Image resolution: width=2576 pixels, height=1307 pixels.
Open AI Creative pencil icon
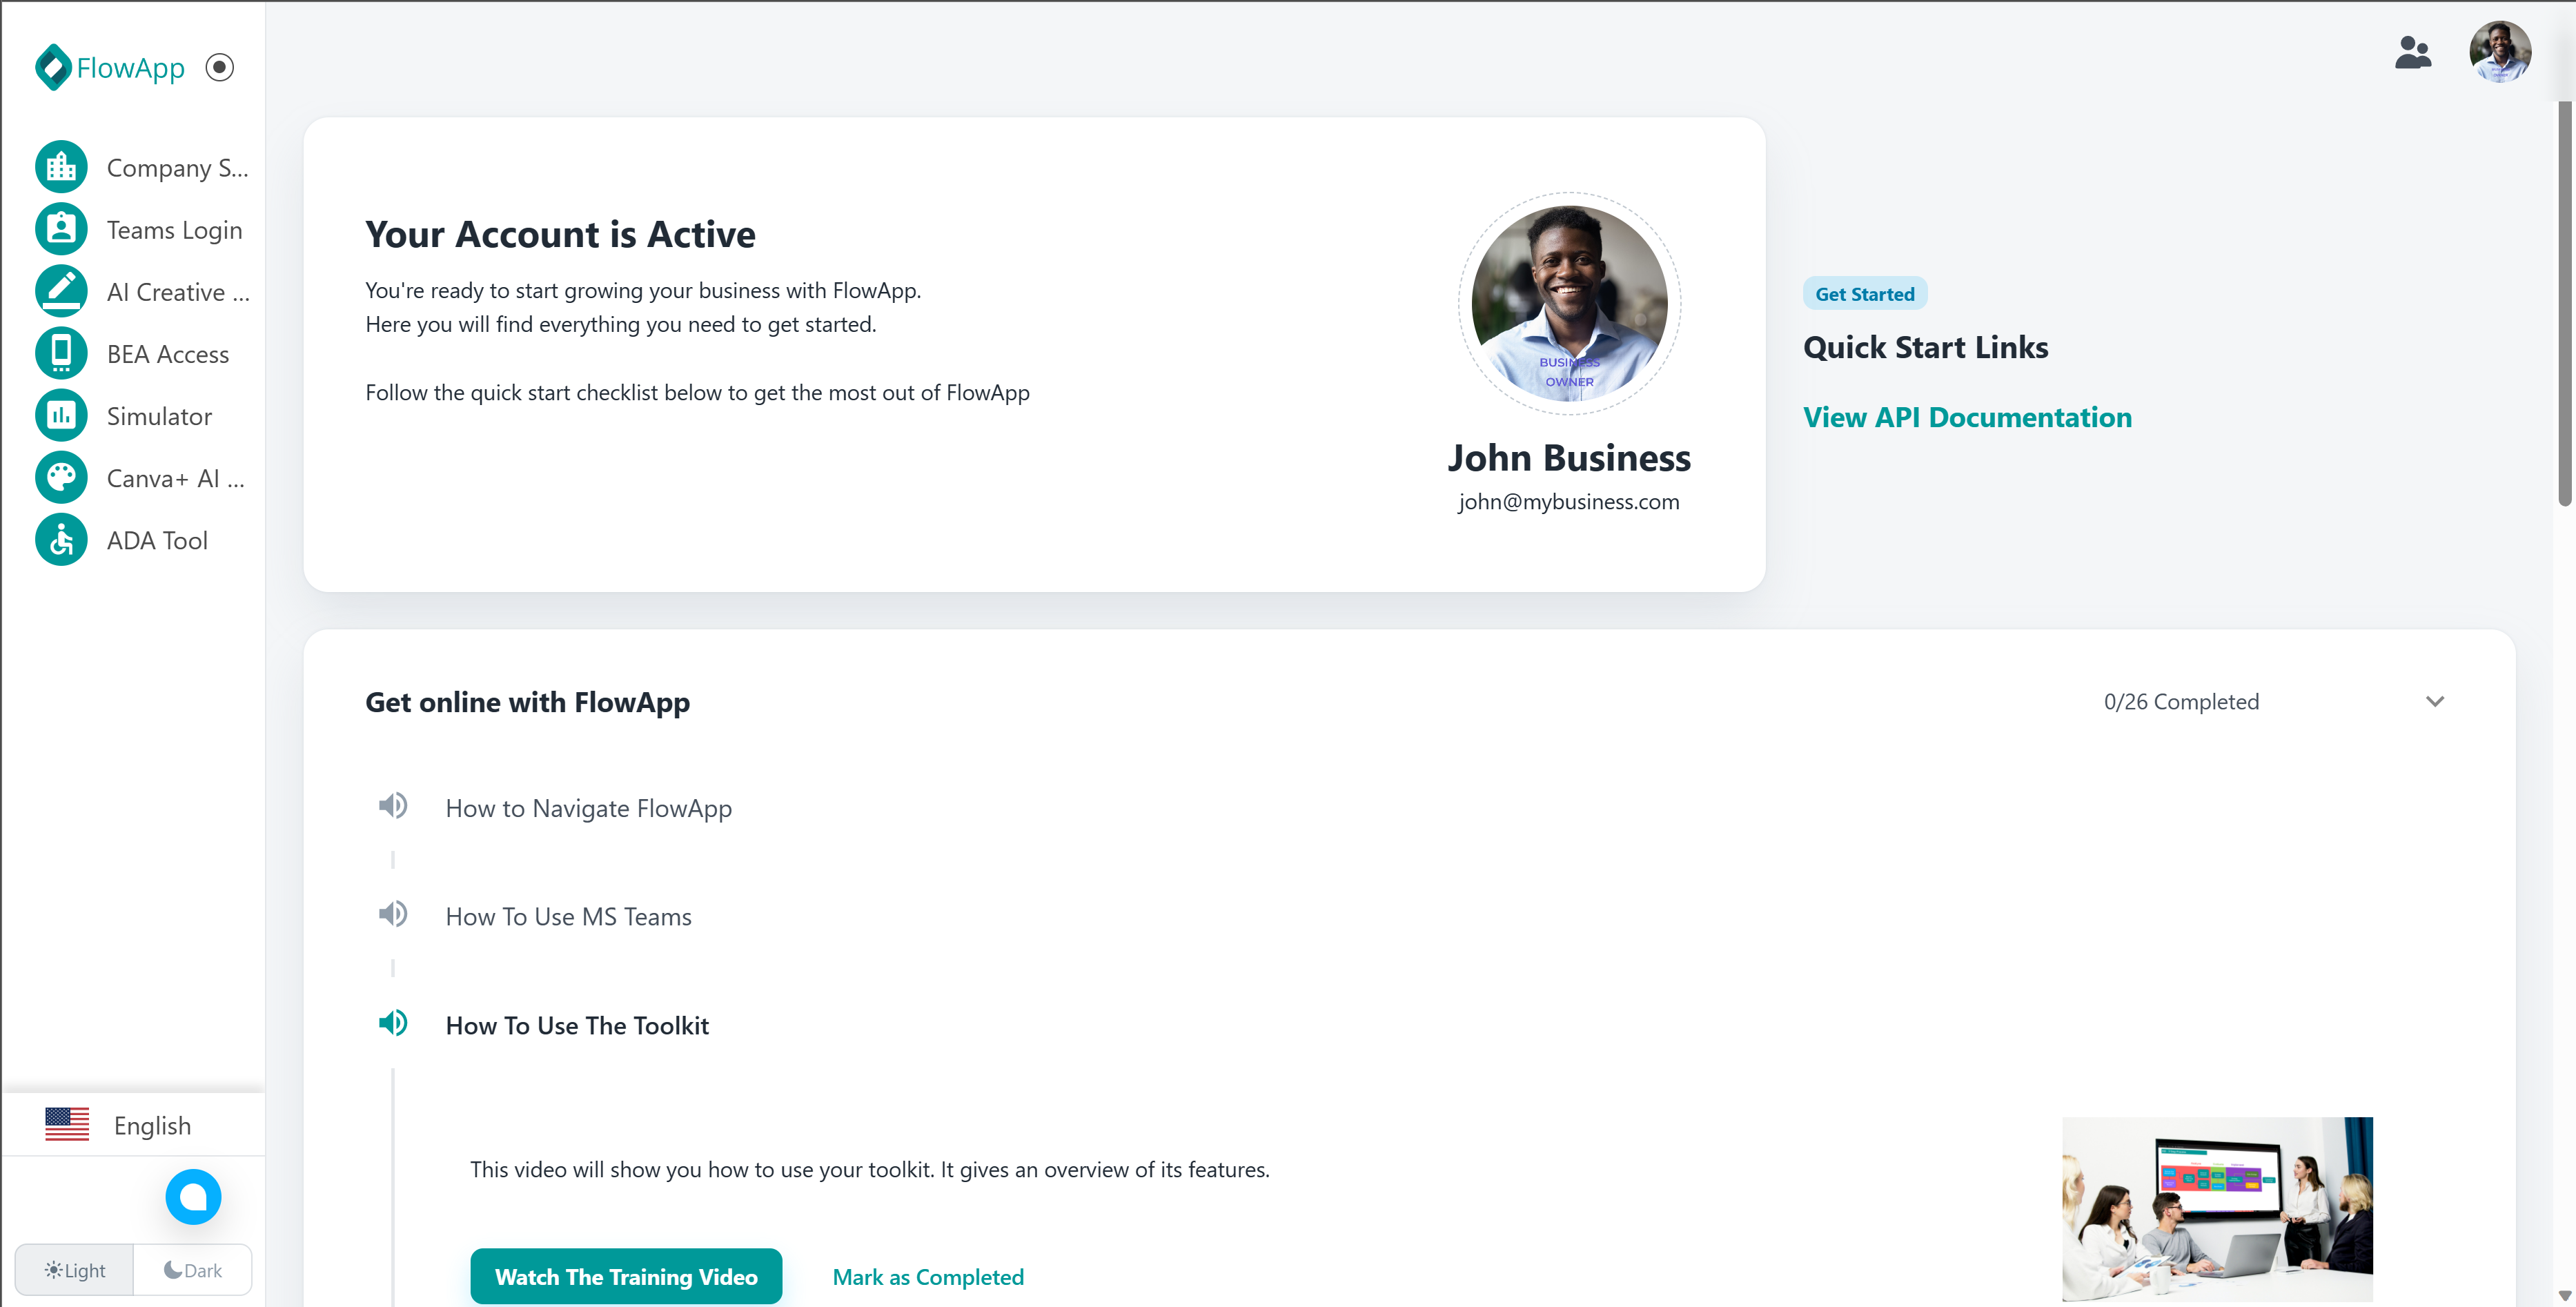(61, 291)
